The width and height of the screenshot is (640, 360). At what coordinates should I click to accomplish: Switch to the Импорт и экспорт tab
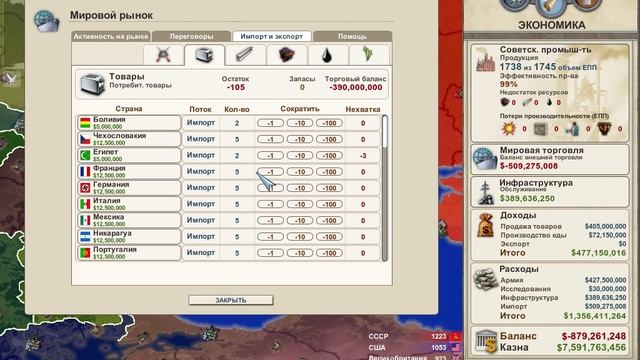click(272, 36)
